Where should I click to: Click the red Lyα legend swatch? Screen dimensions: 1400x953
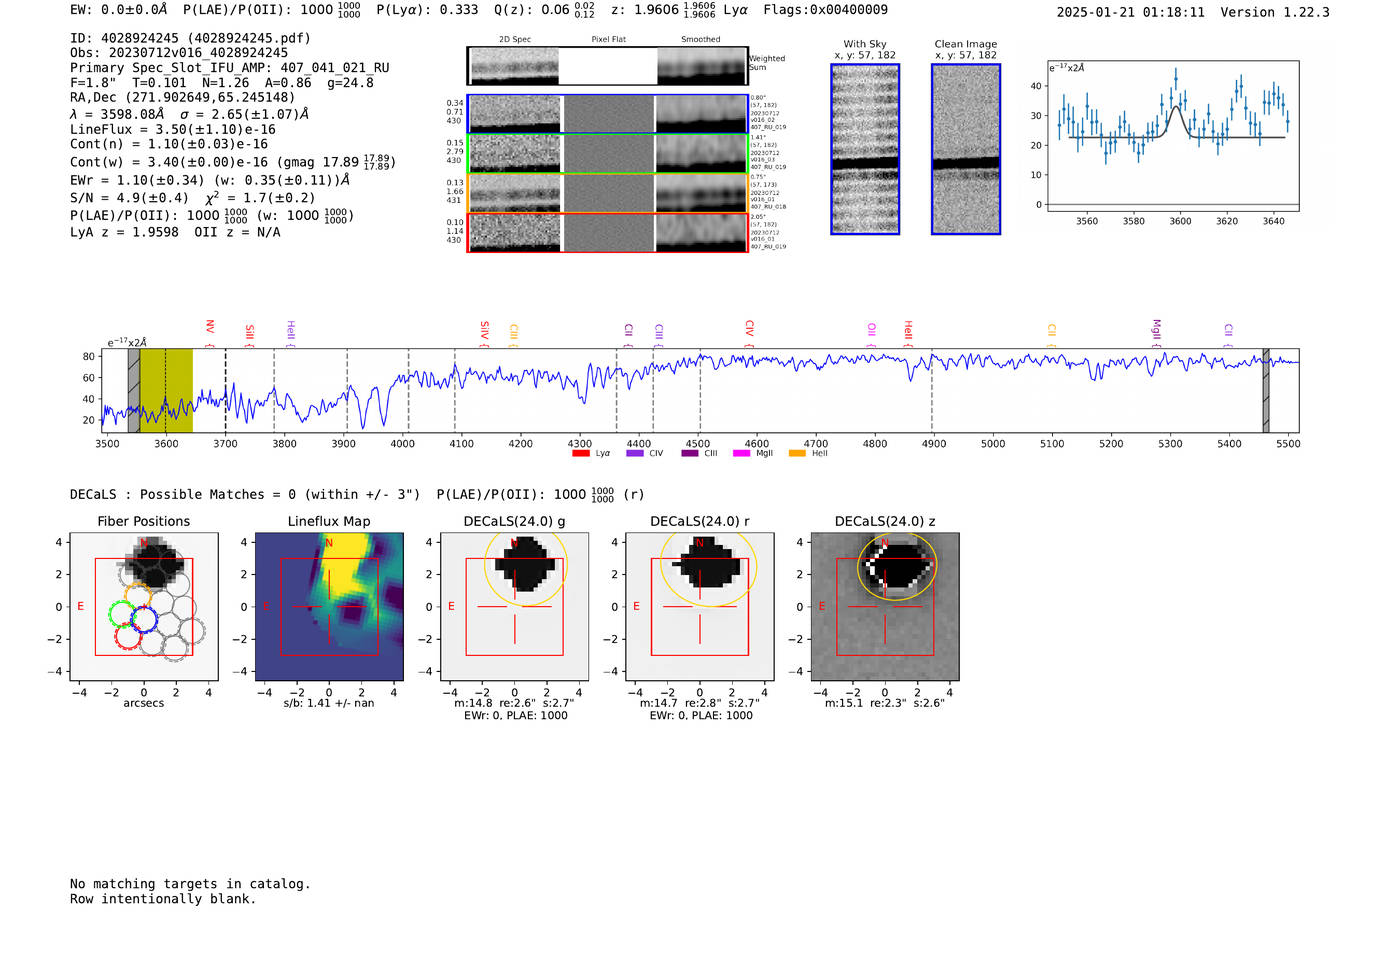pos(580,453)
